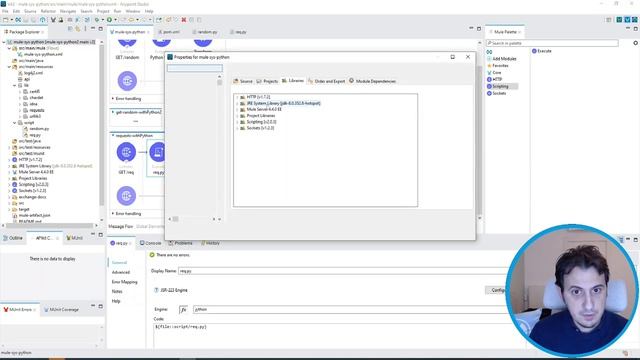Screen dimensions: 640x360
Task: Open the Window menu
Action: pos(133,11)
